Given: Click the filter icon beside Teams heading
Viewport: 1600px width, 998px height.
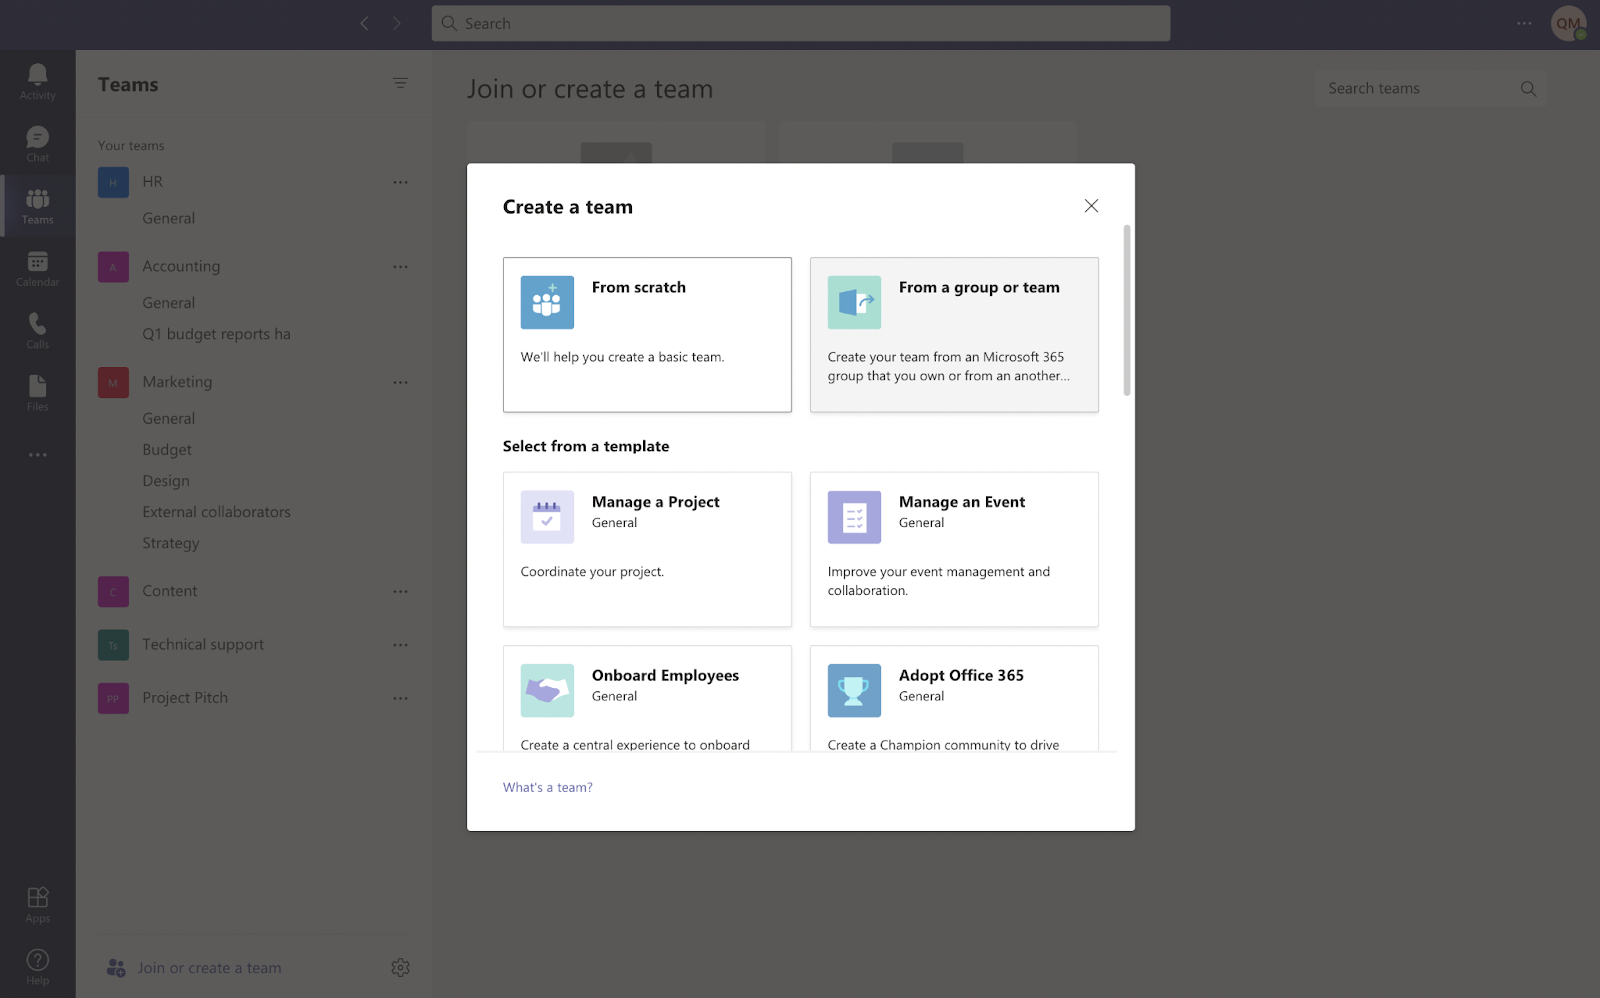Looking at the screenshot, I should [x=400, y=83].
